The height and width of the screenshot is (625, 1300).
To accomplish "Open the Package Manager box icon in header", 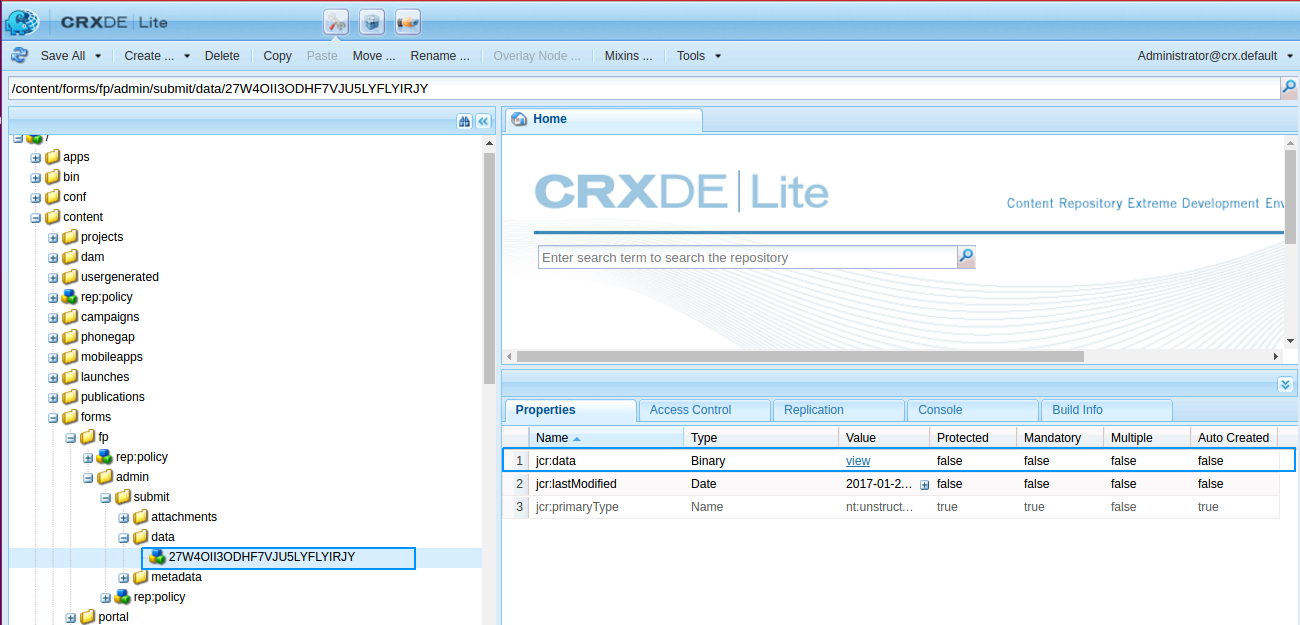I will pos(372,21).
